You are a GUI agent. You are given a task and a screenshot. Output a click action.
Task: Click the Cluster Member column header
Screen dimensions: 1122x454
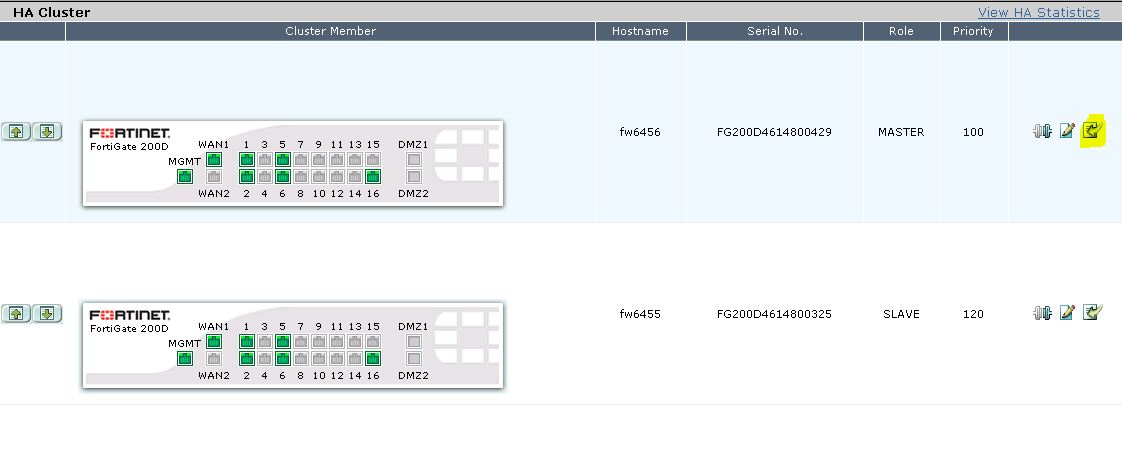[x=330, y=31]
